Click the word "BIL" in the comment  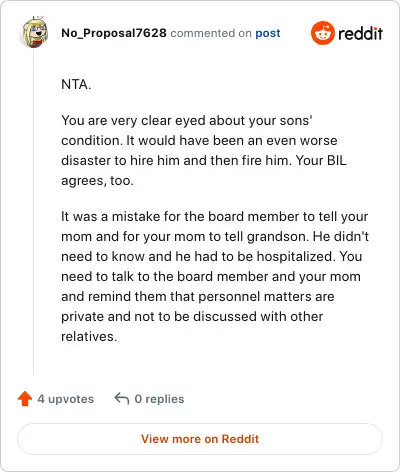pyautogui.click(x=337, y=161)
